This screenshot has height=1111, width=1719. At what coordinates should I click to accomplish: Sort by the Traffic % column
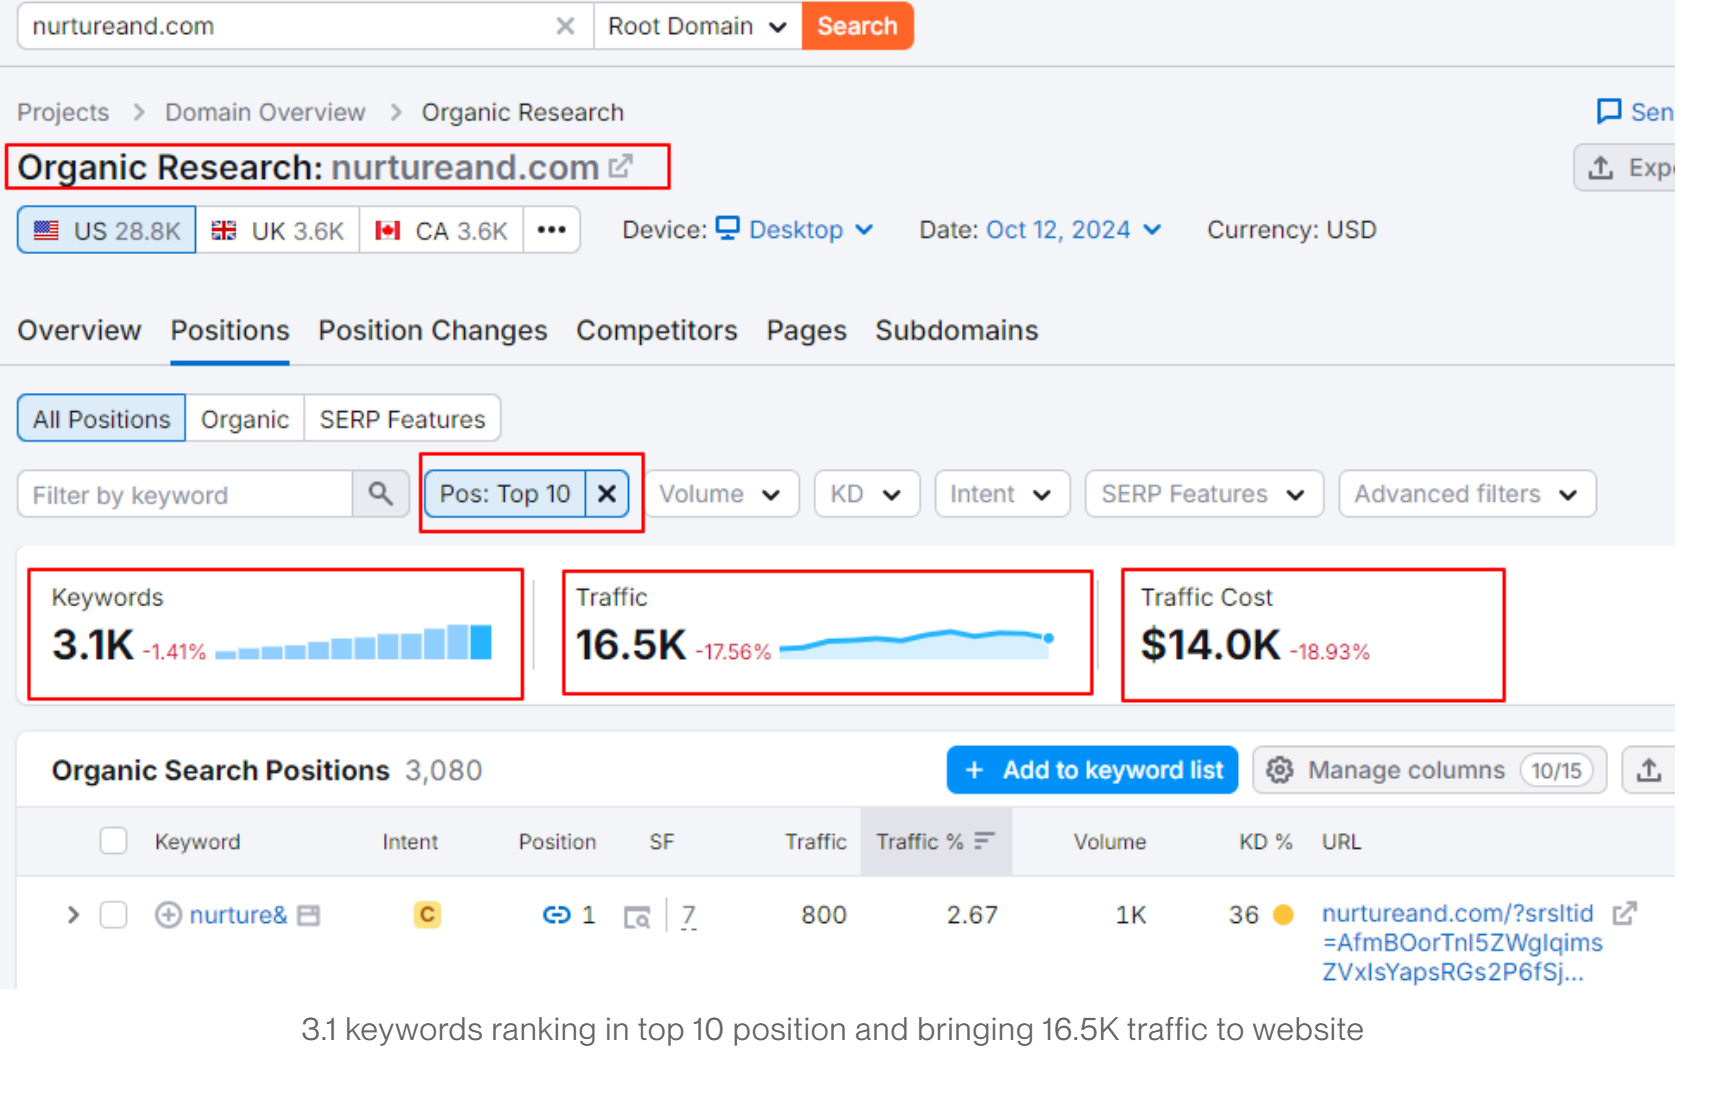(x=935, y=842)
